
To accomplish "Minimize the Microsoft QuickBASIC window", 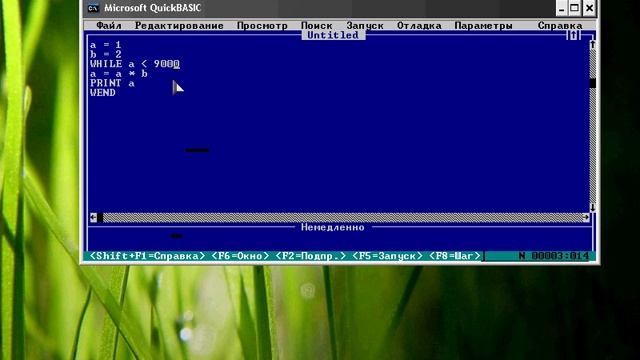I will [562, 8].
